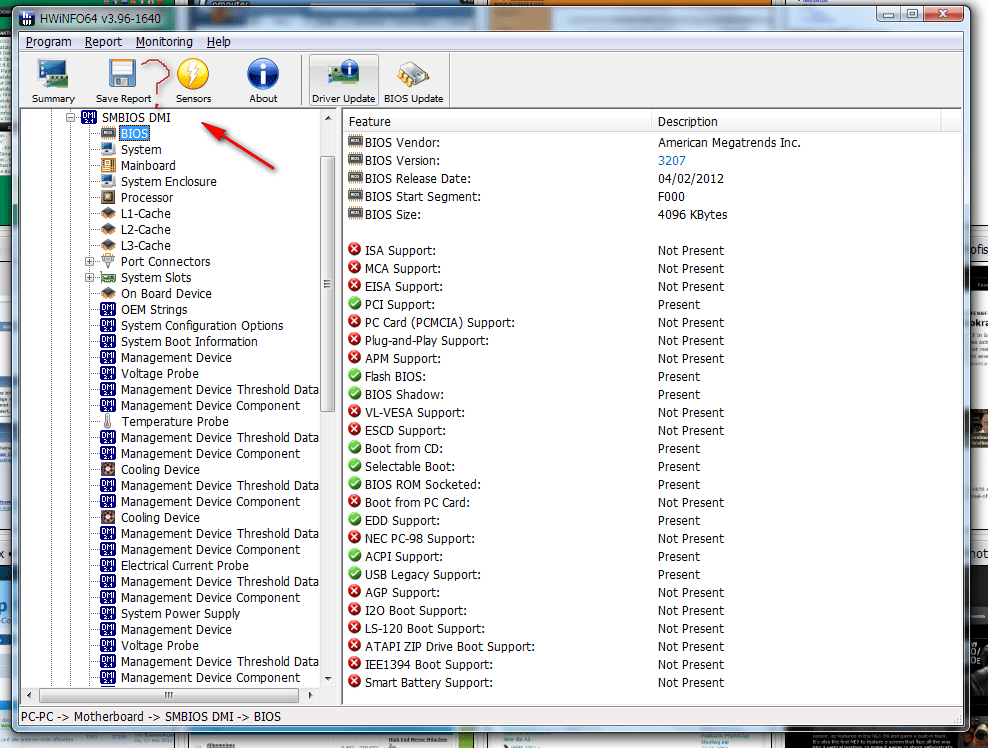Click the Description column header
The height and width of the screenshot is (748, 988).
[x=796, y=122]
